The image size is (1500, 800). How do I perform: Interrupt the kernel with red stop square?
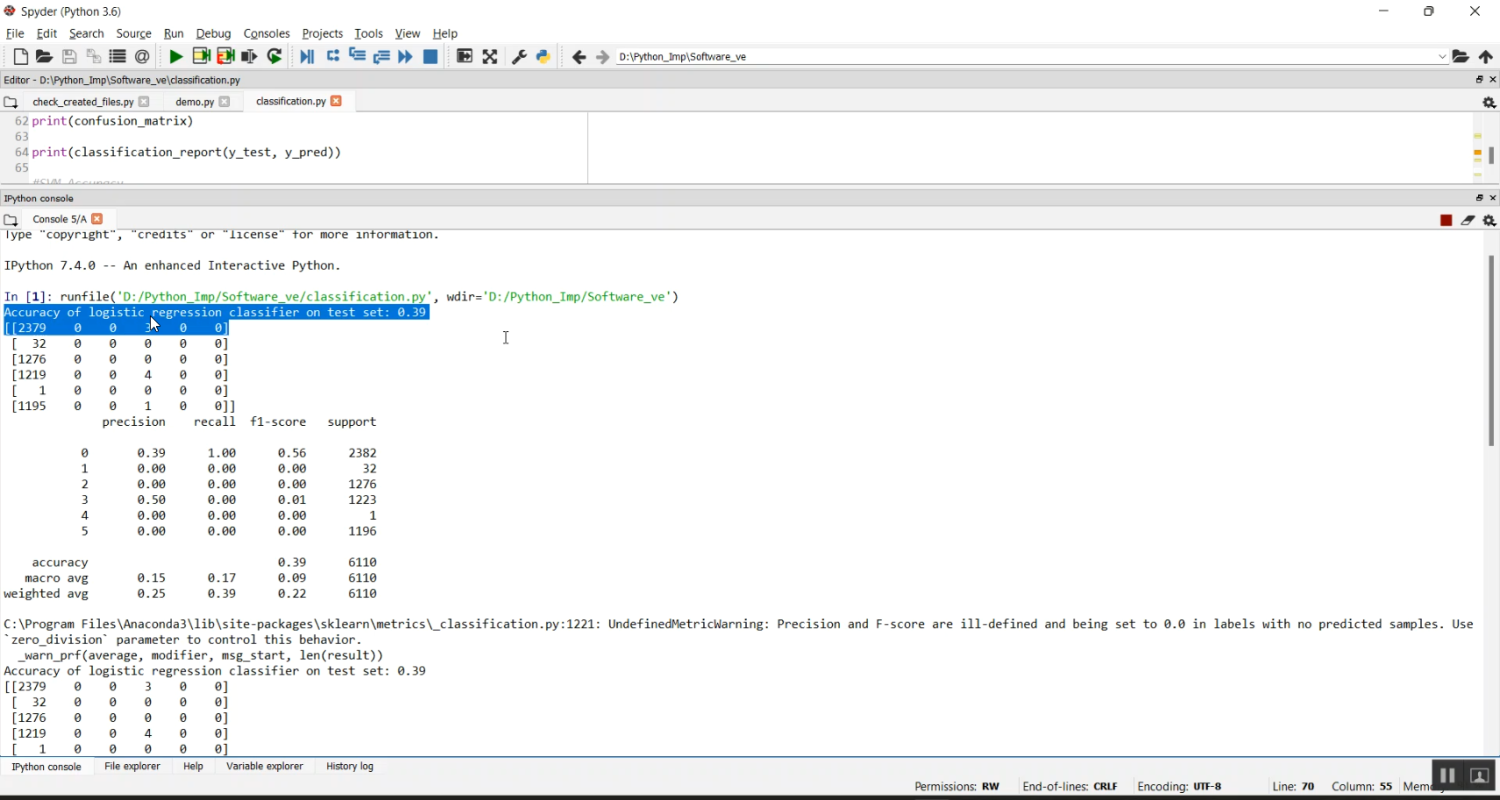click(1446, 220)
